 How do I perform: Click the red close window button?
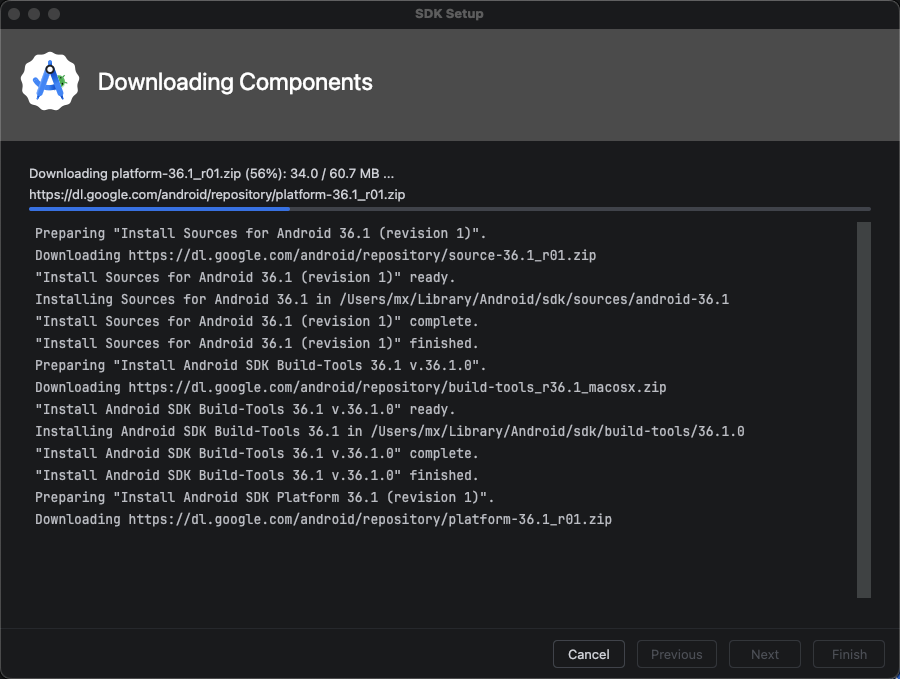click(14, 14)
